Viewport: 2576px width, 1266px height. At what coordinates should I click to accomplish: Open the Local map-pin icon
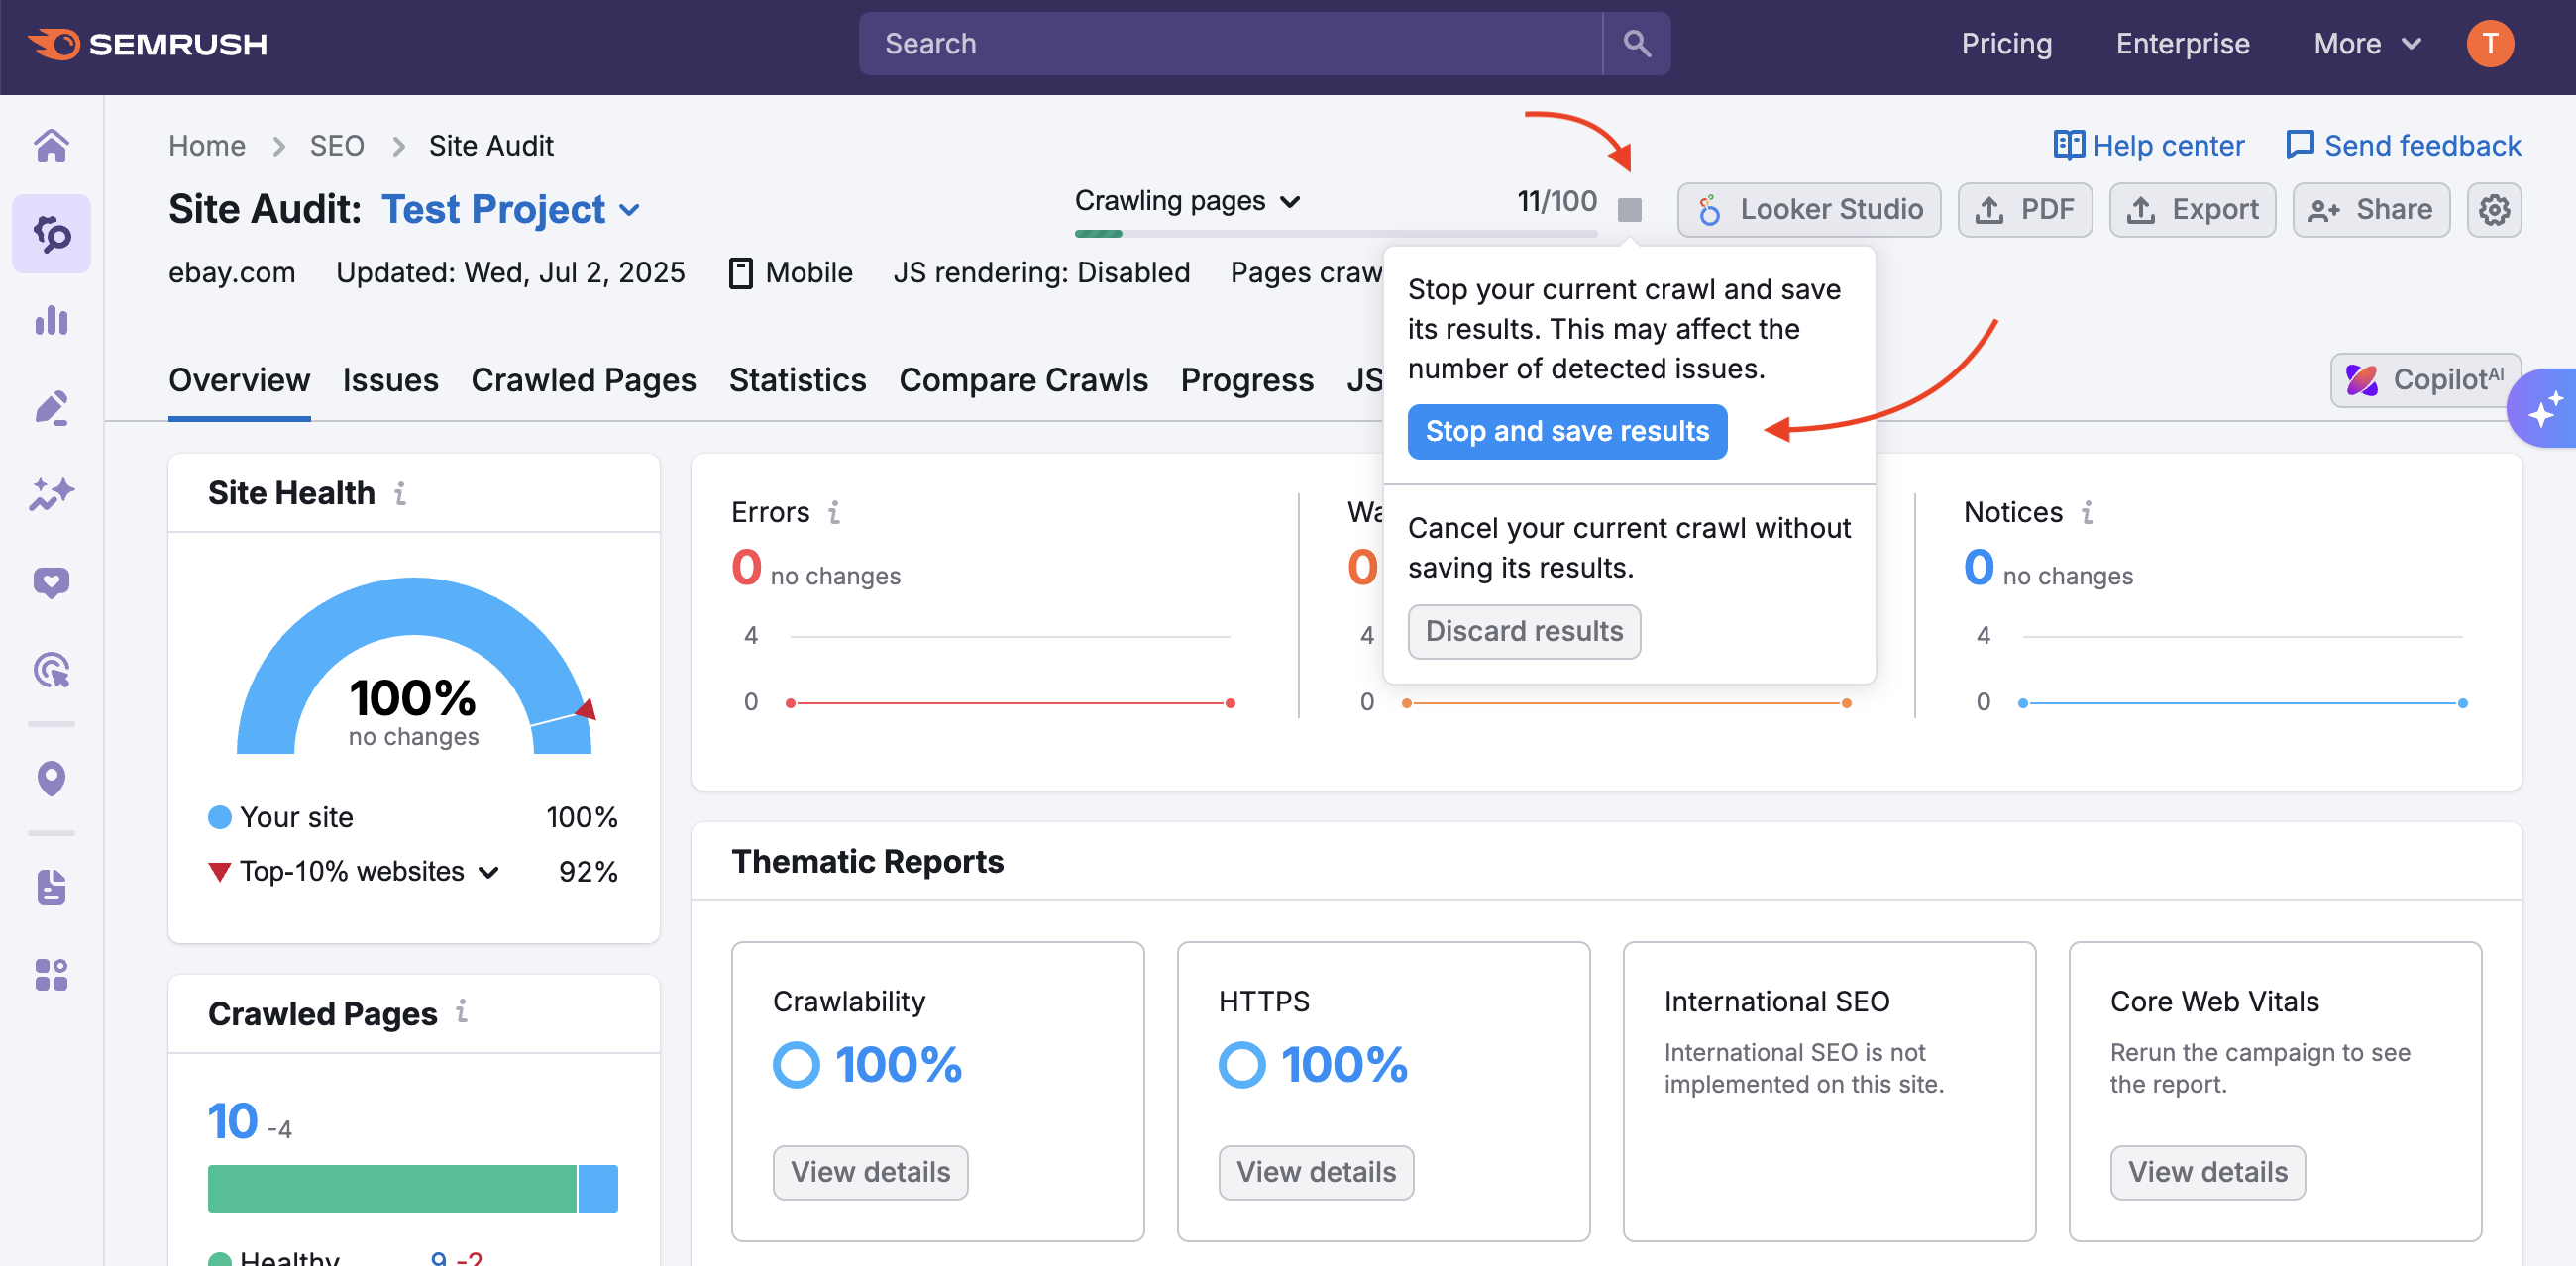52,778
